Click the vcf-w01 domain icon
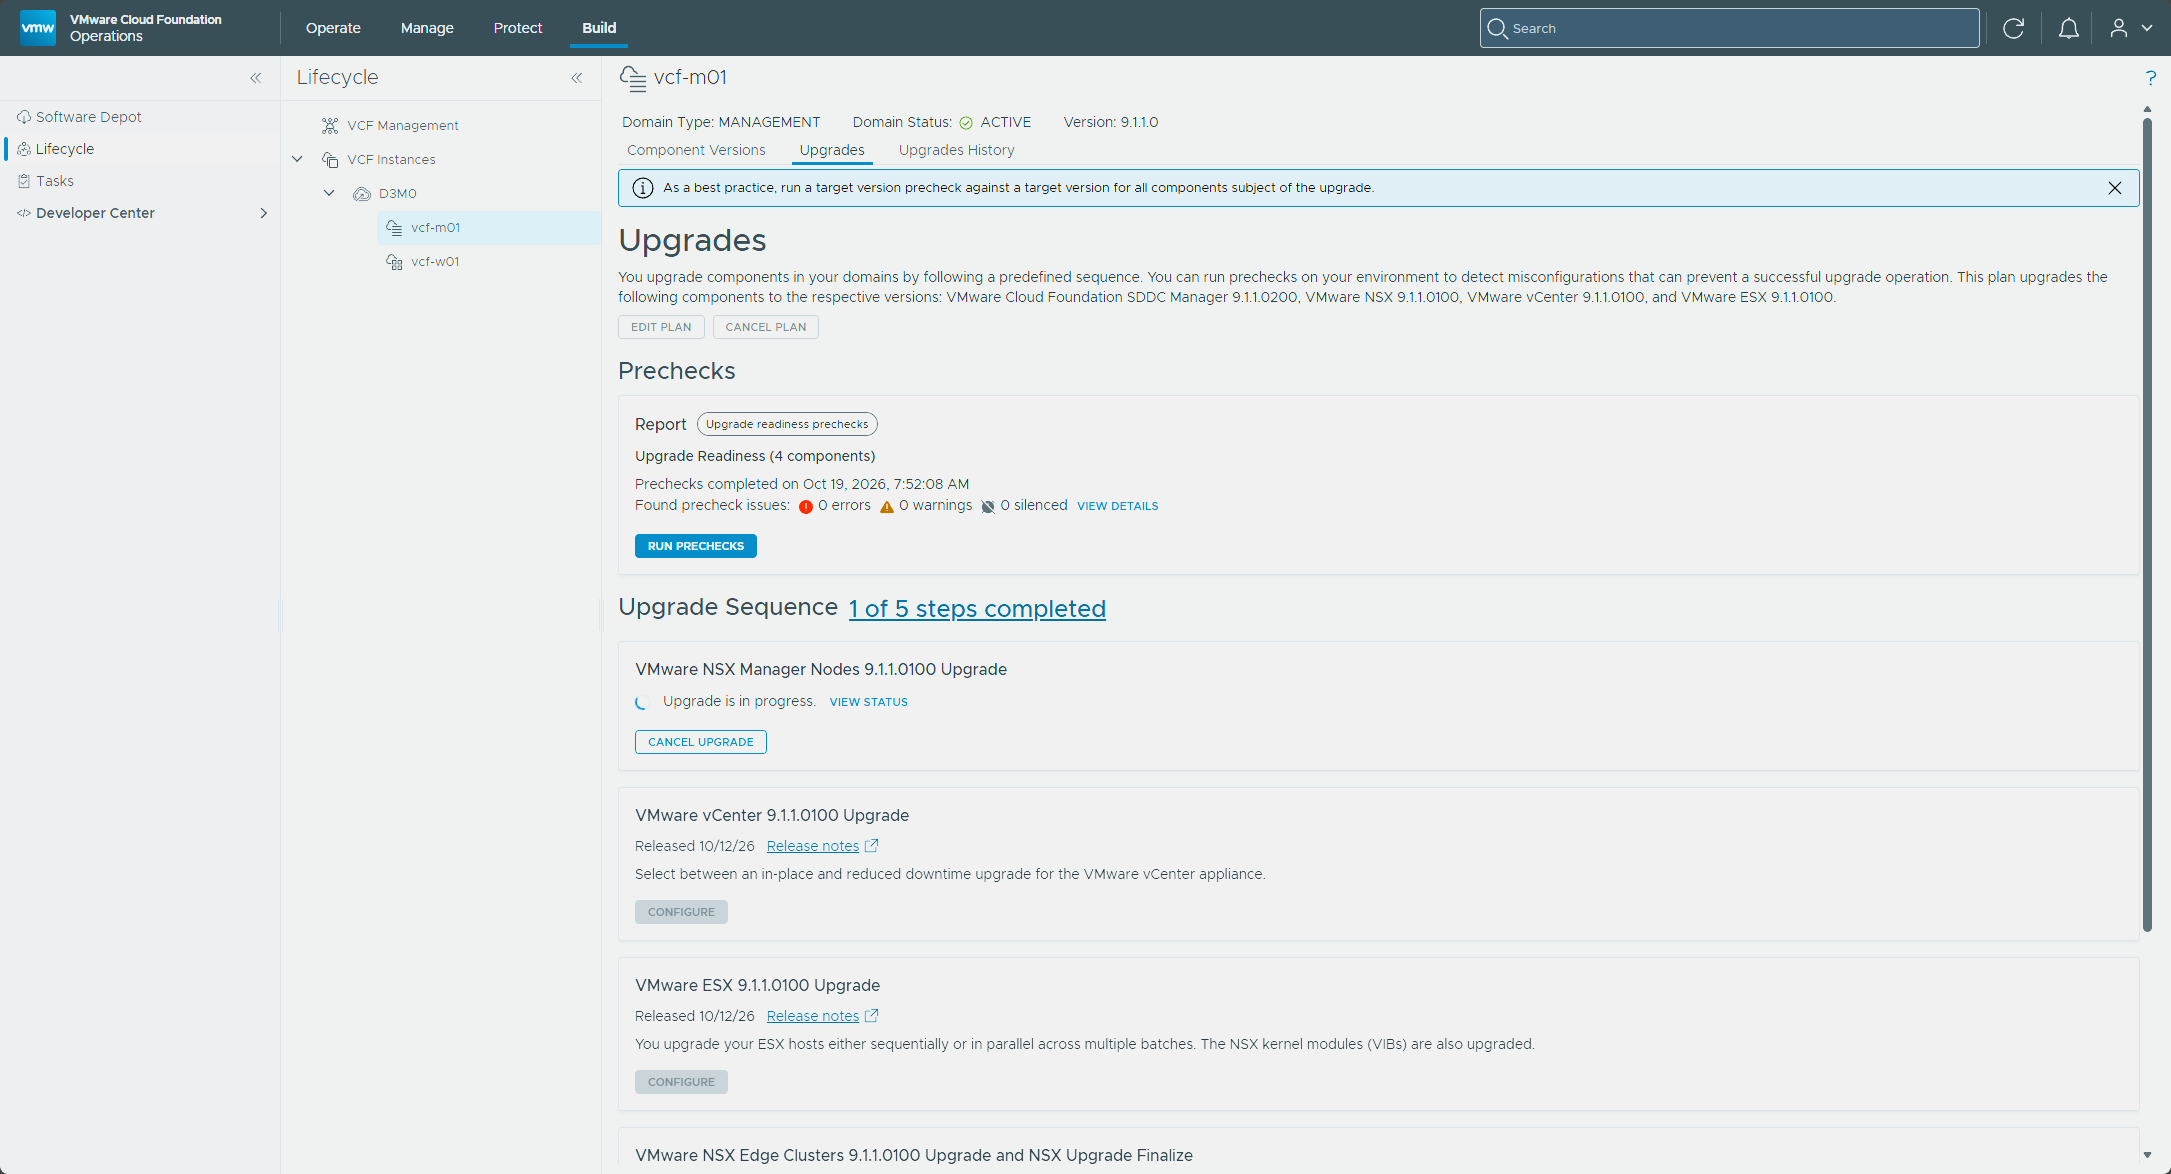The width and height of the screenshot is (2171, 1174). click(394, 262)
